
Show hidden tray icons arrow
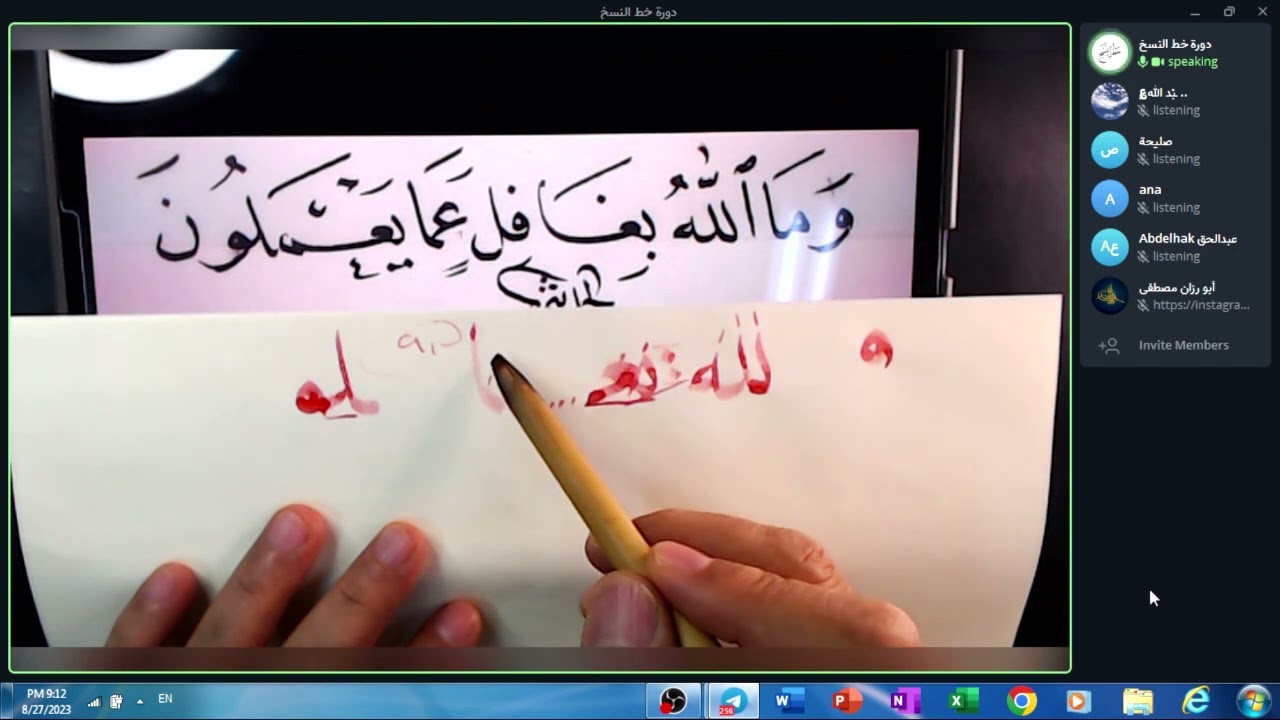[x=139, y=701]
